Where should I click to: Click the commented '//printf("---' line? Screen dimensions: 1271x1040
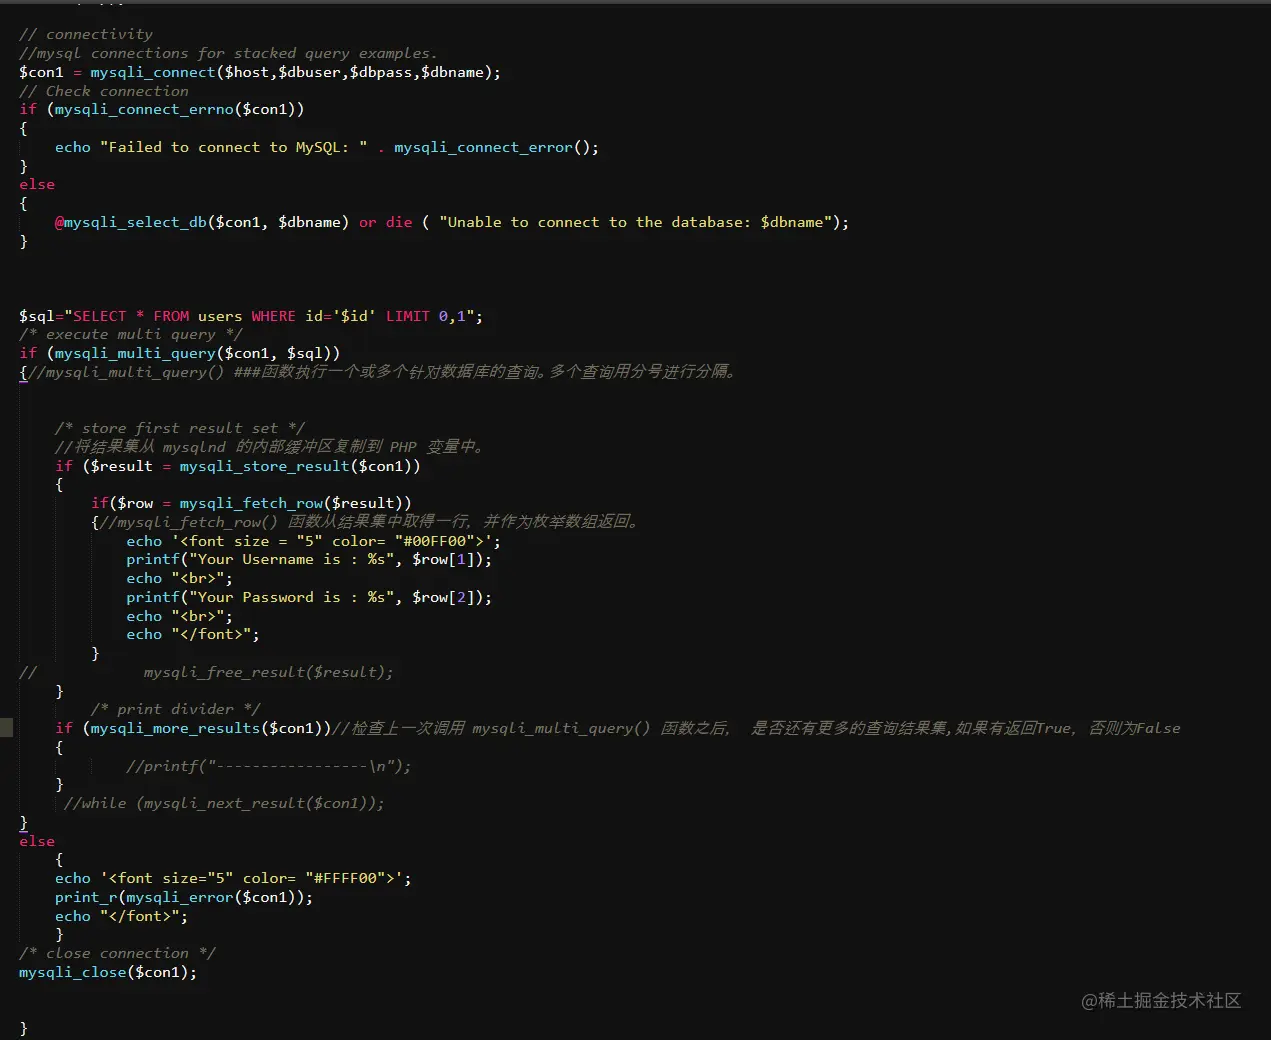(x=269, y=766)
